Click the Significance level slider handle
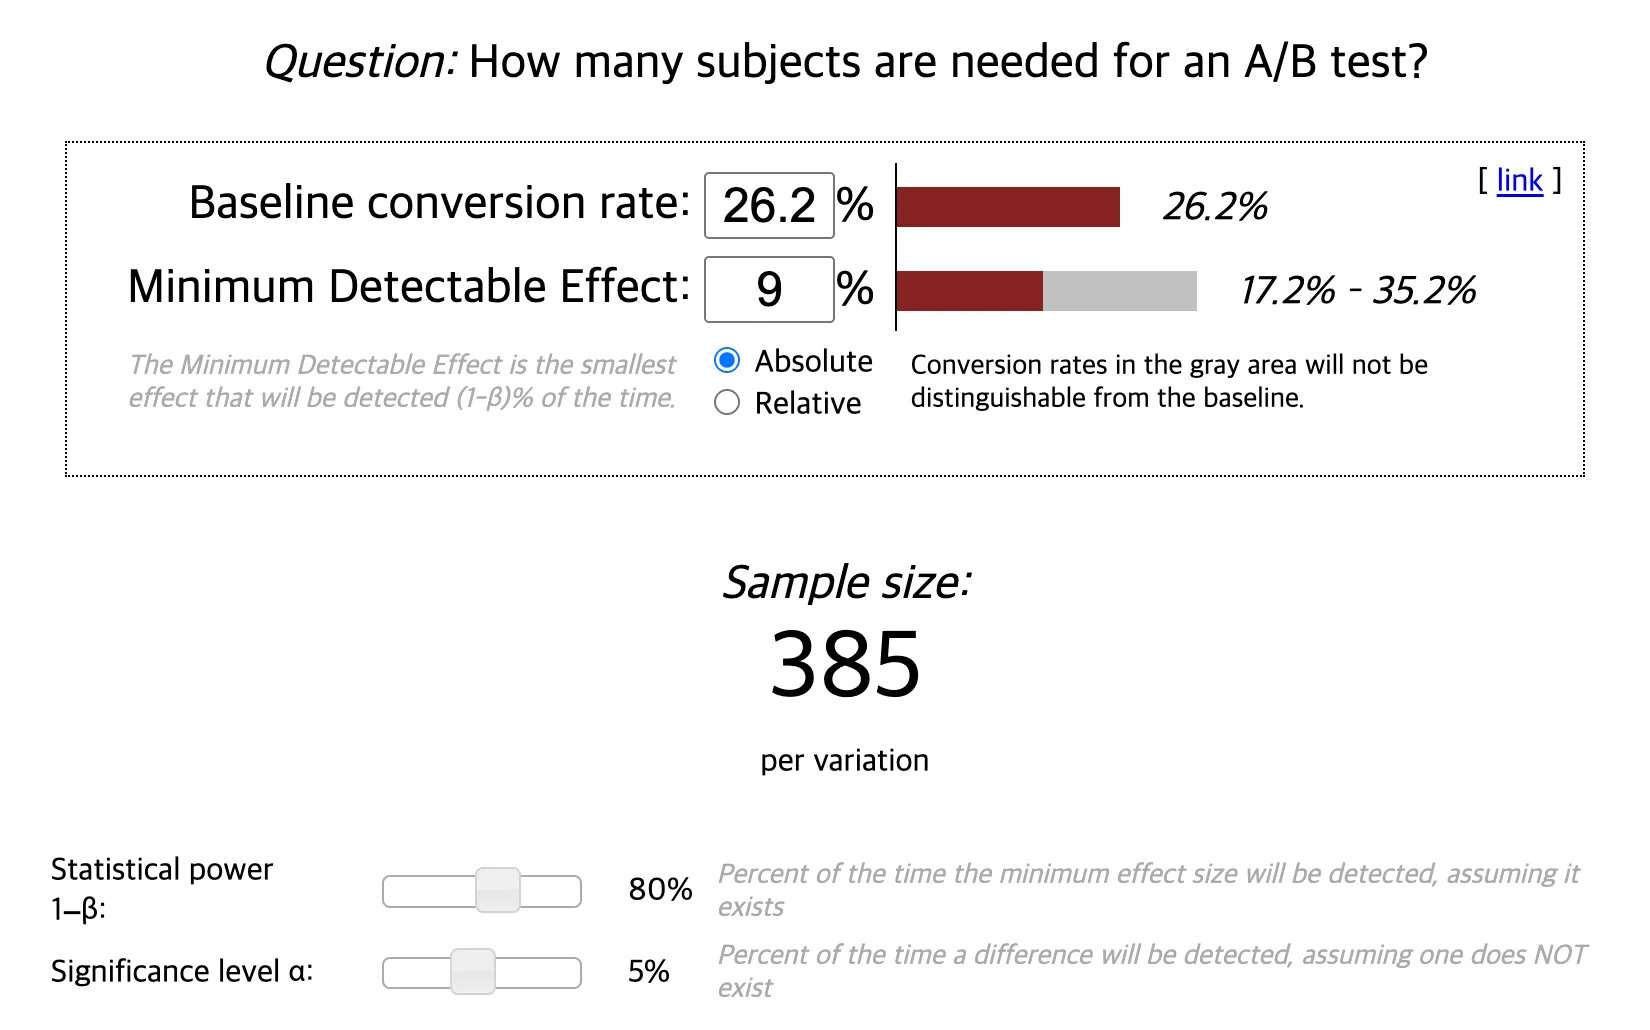The image size is (1650, 1030). 473,971
